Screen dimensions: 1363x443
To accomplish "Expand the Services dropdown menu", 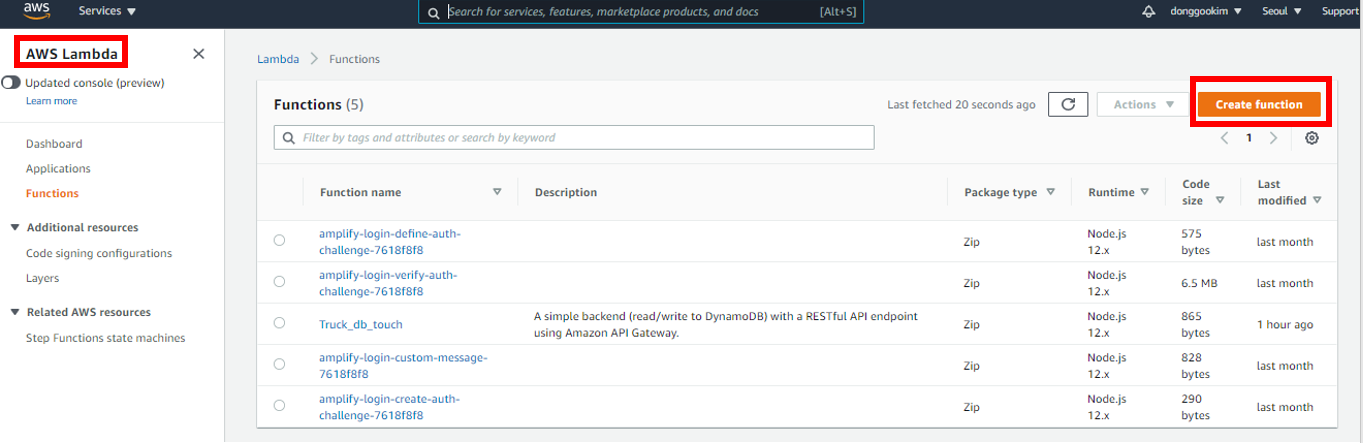I will coord(107,11).
